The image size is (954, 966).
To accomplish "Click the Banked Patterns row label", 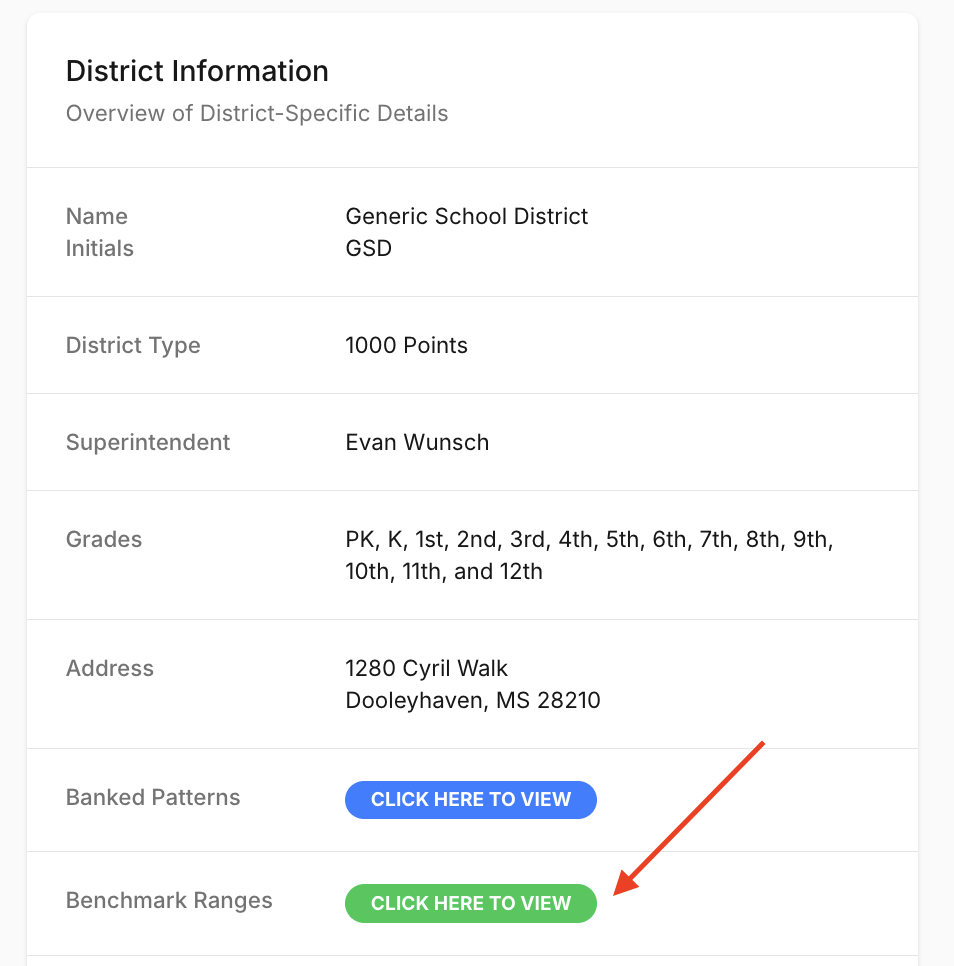I will (153, 797).
